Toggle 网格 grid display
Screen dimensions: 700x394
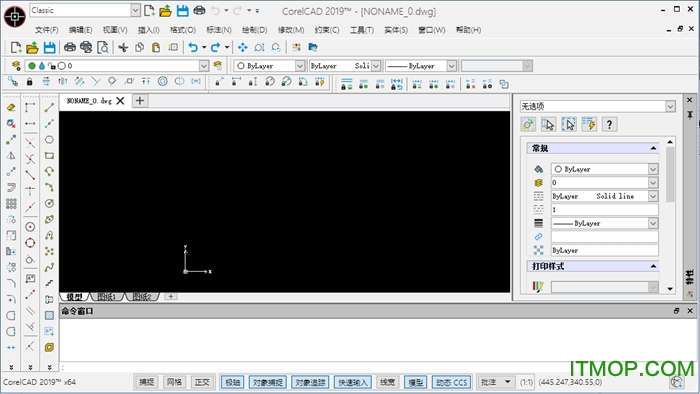click(x=174, y=382)
